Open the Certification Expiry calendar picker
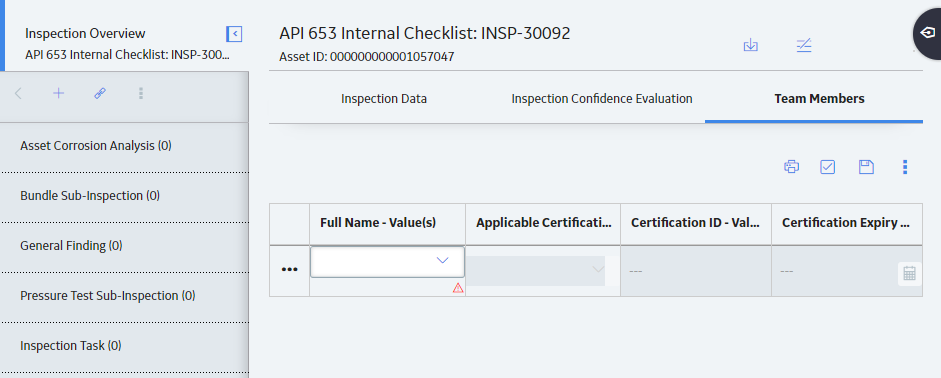 click(909, 274)
